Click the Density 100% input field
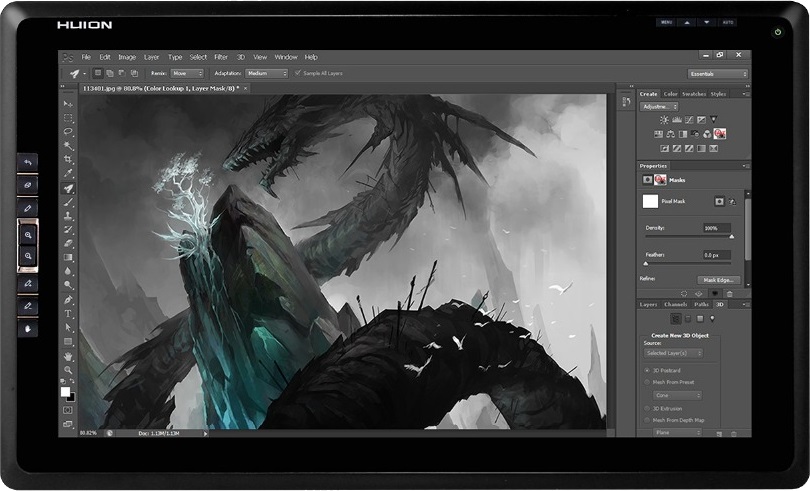This screenshot has height=491, width=810. [x=716, y=228]
